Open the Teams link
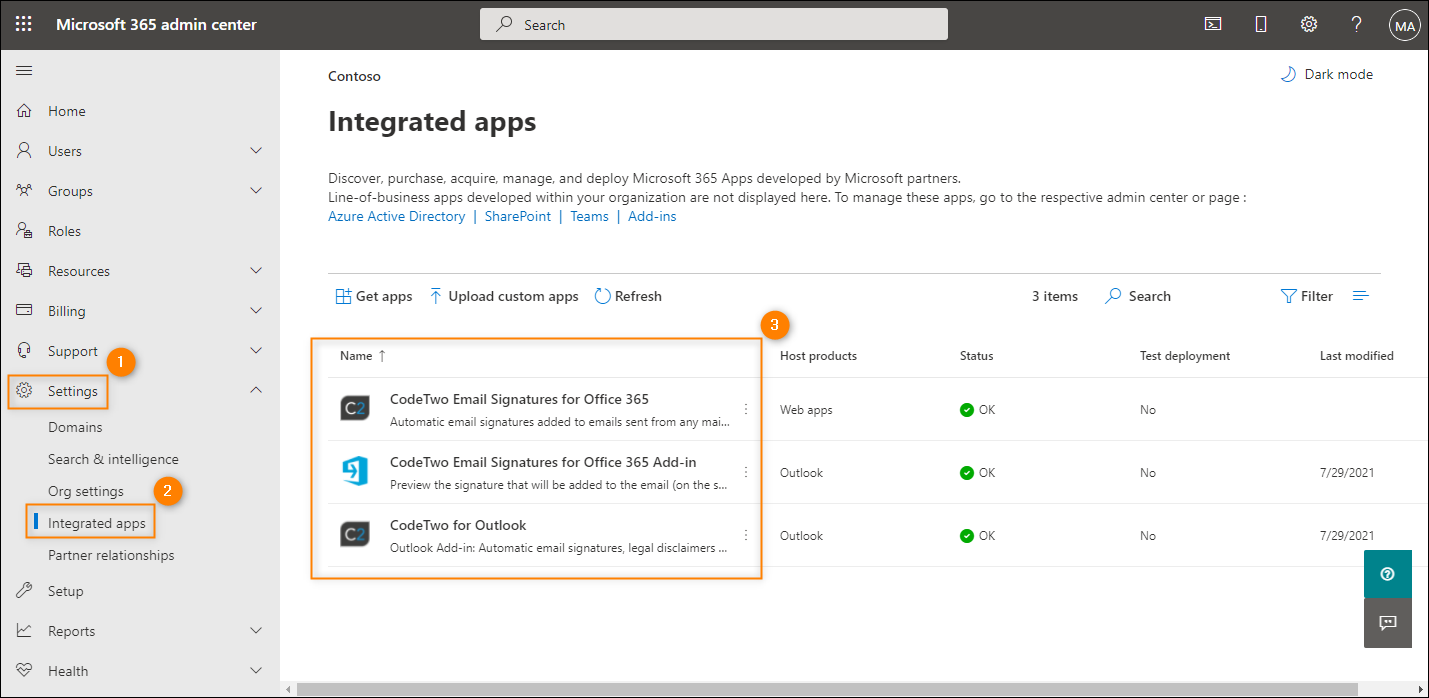 (589, 216)
